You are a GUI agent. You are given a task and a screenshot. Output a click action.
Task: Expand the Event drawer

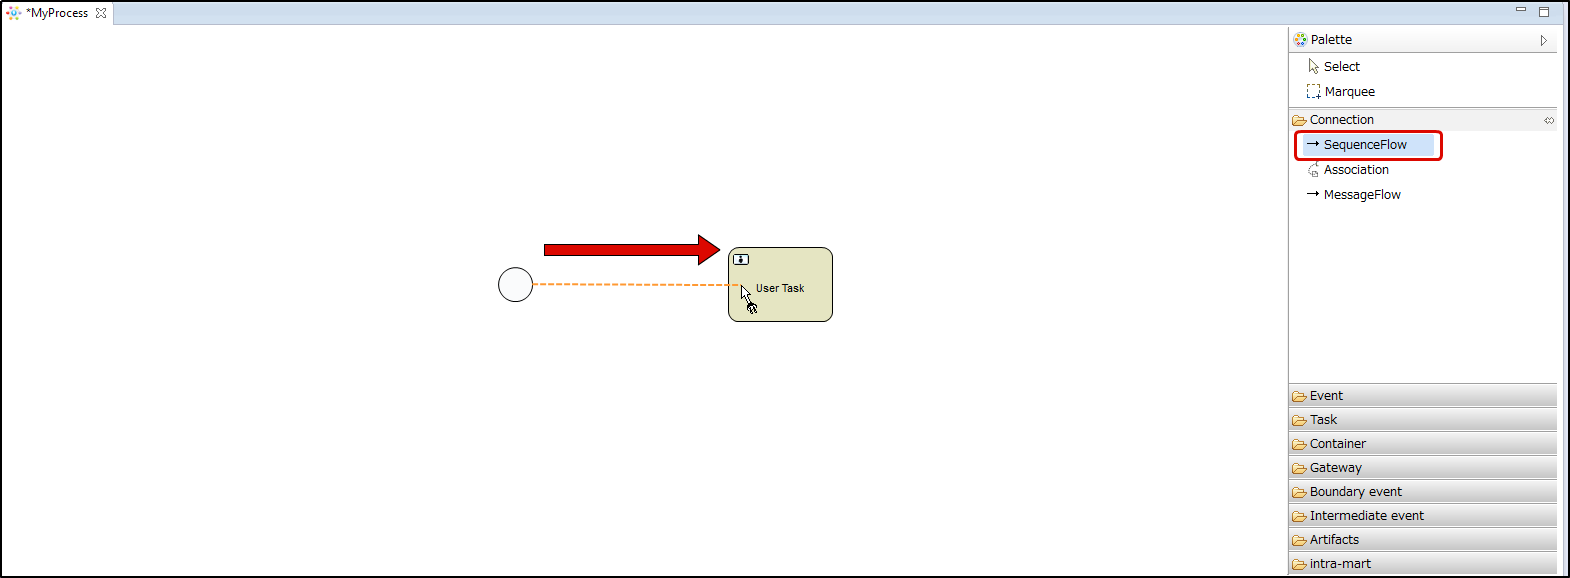coord(1423,396)
